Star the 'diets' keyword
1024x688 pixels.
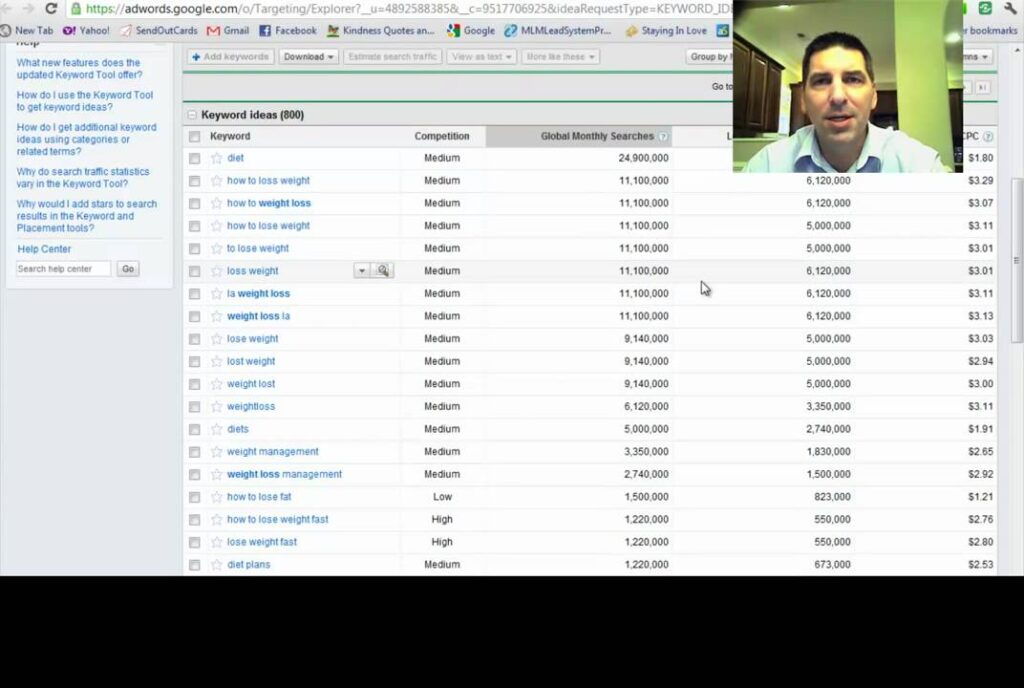[217, 429]
